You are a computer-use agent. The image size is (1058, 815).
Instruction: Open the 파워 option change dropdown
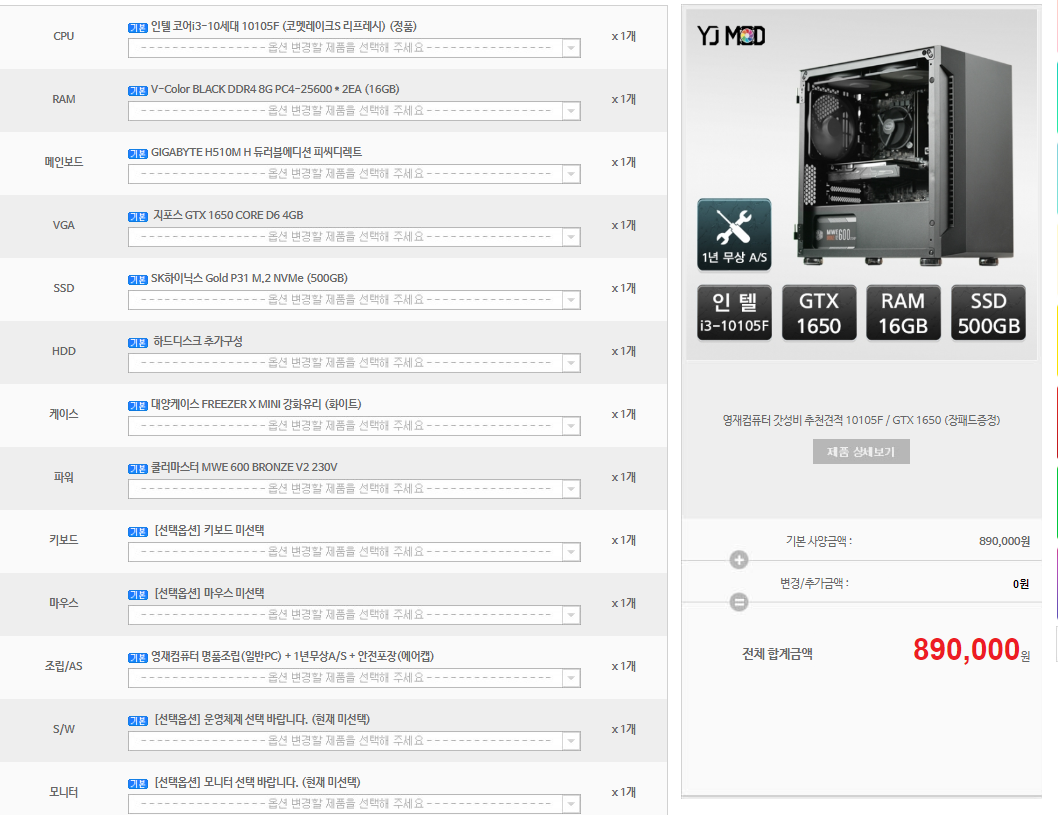point(354,488)
